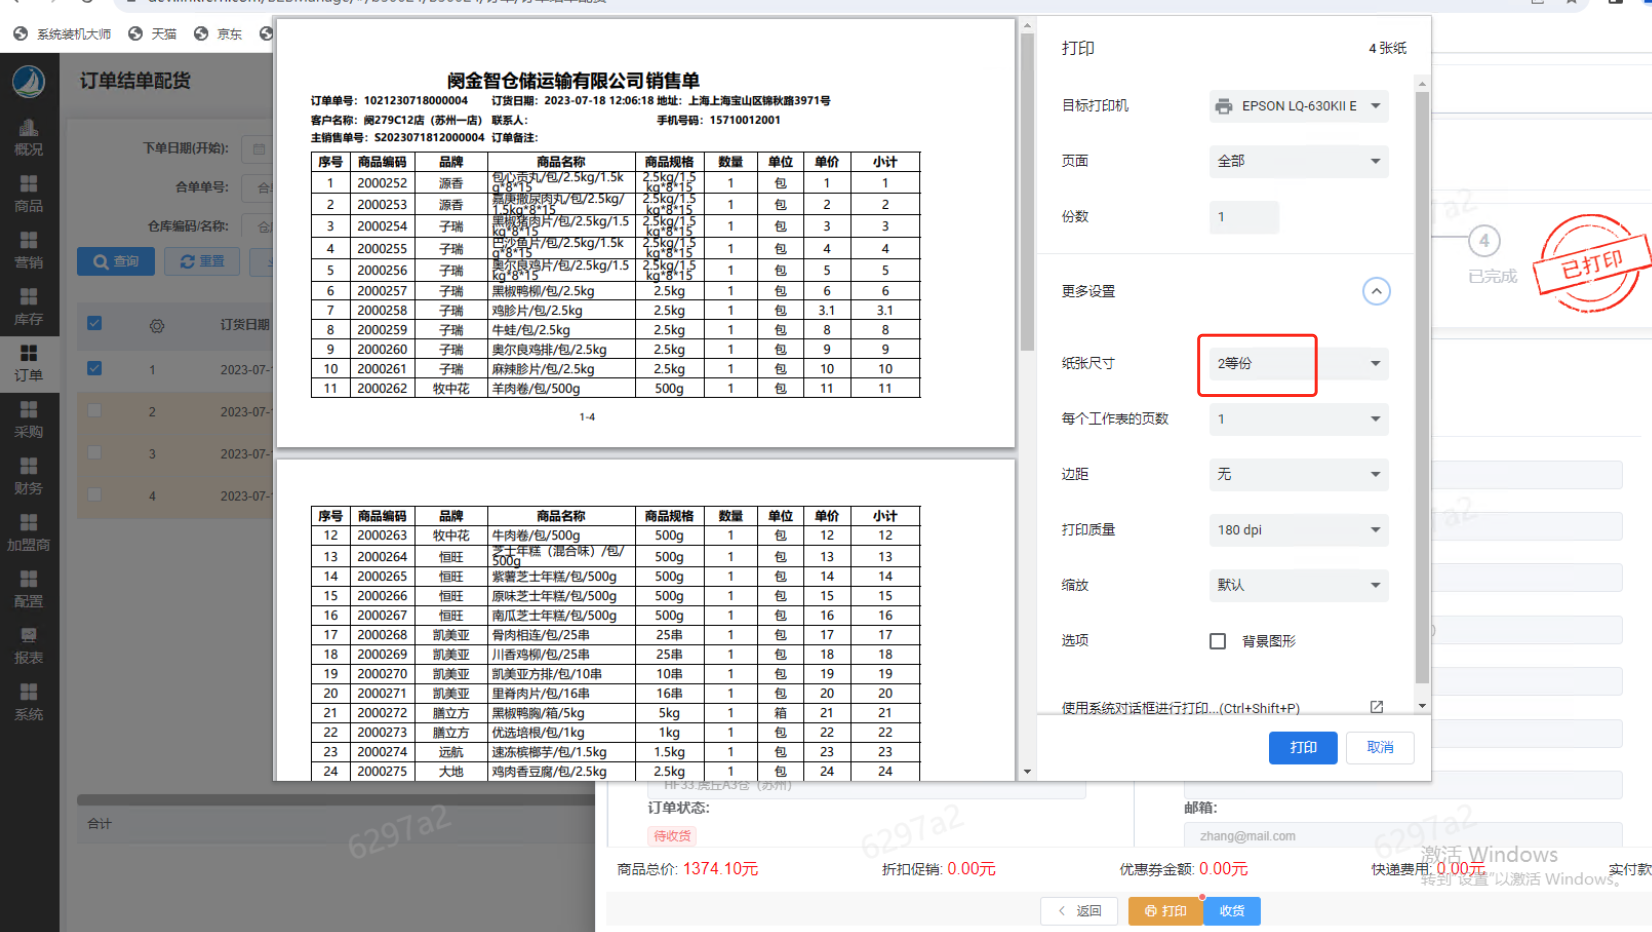Open 打印质量 180 dpi dropdown
Screen dimensions: 1652x932
[x=1298, y=530]
